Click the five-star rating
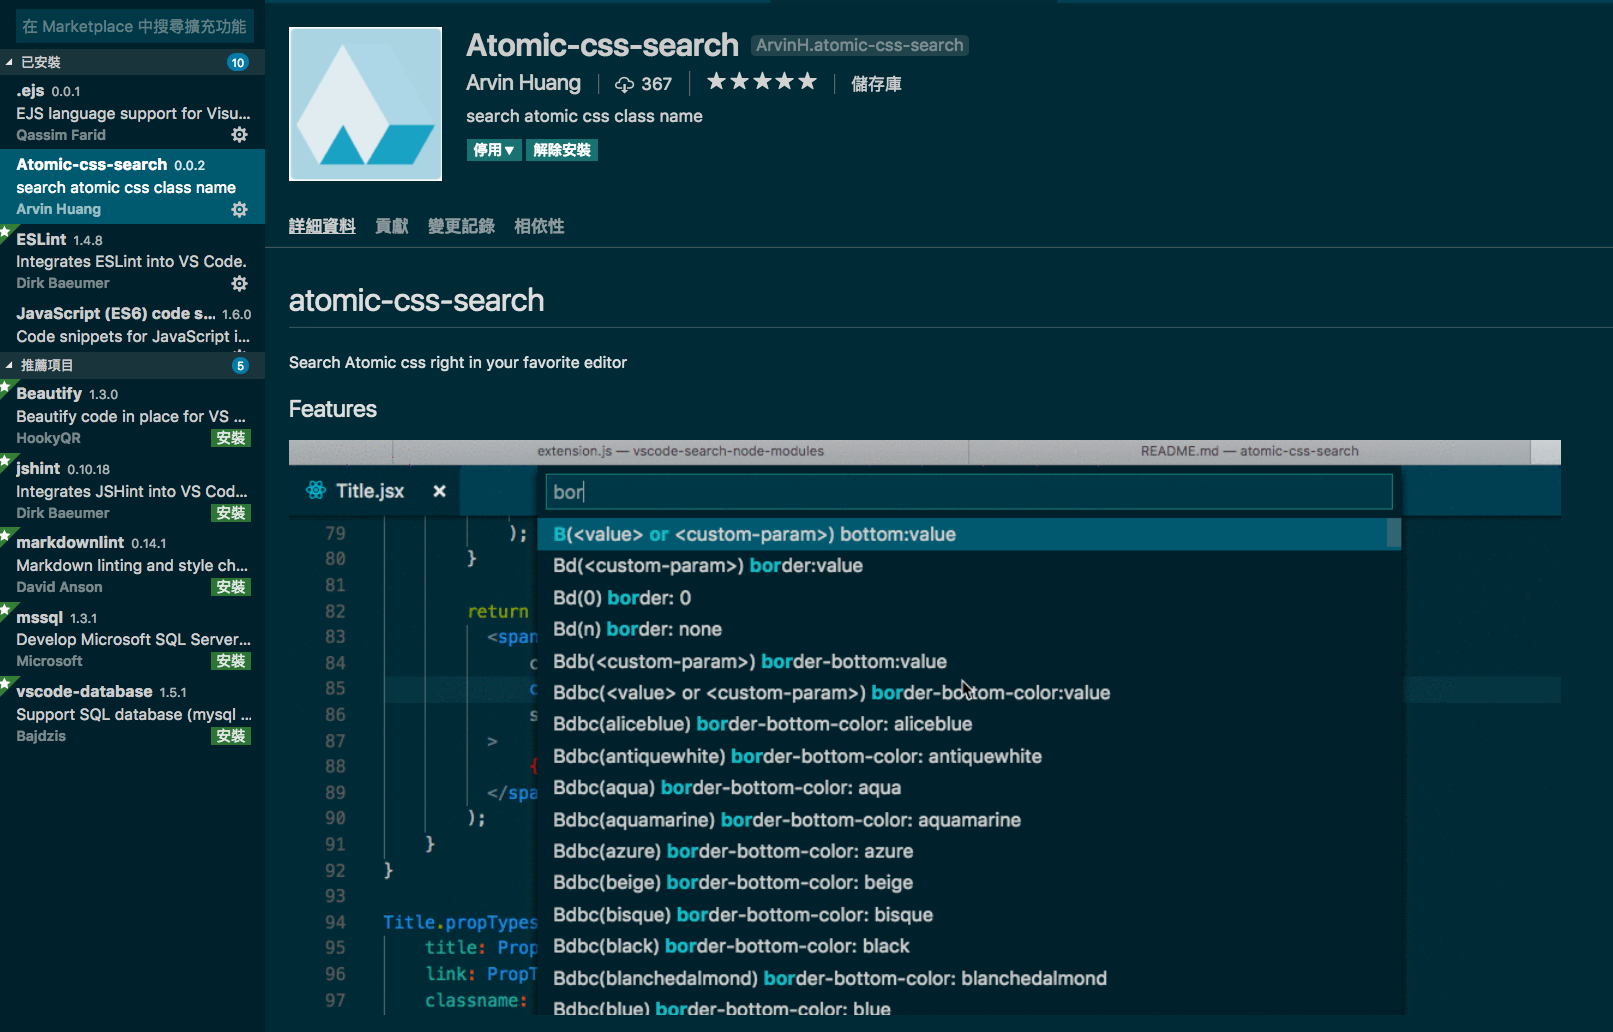This screenshot has height=1032, width=1613. pos(762,82)
